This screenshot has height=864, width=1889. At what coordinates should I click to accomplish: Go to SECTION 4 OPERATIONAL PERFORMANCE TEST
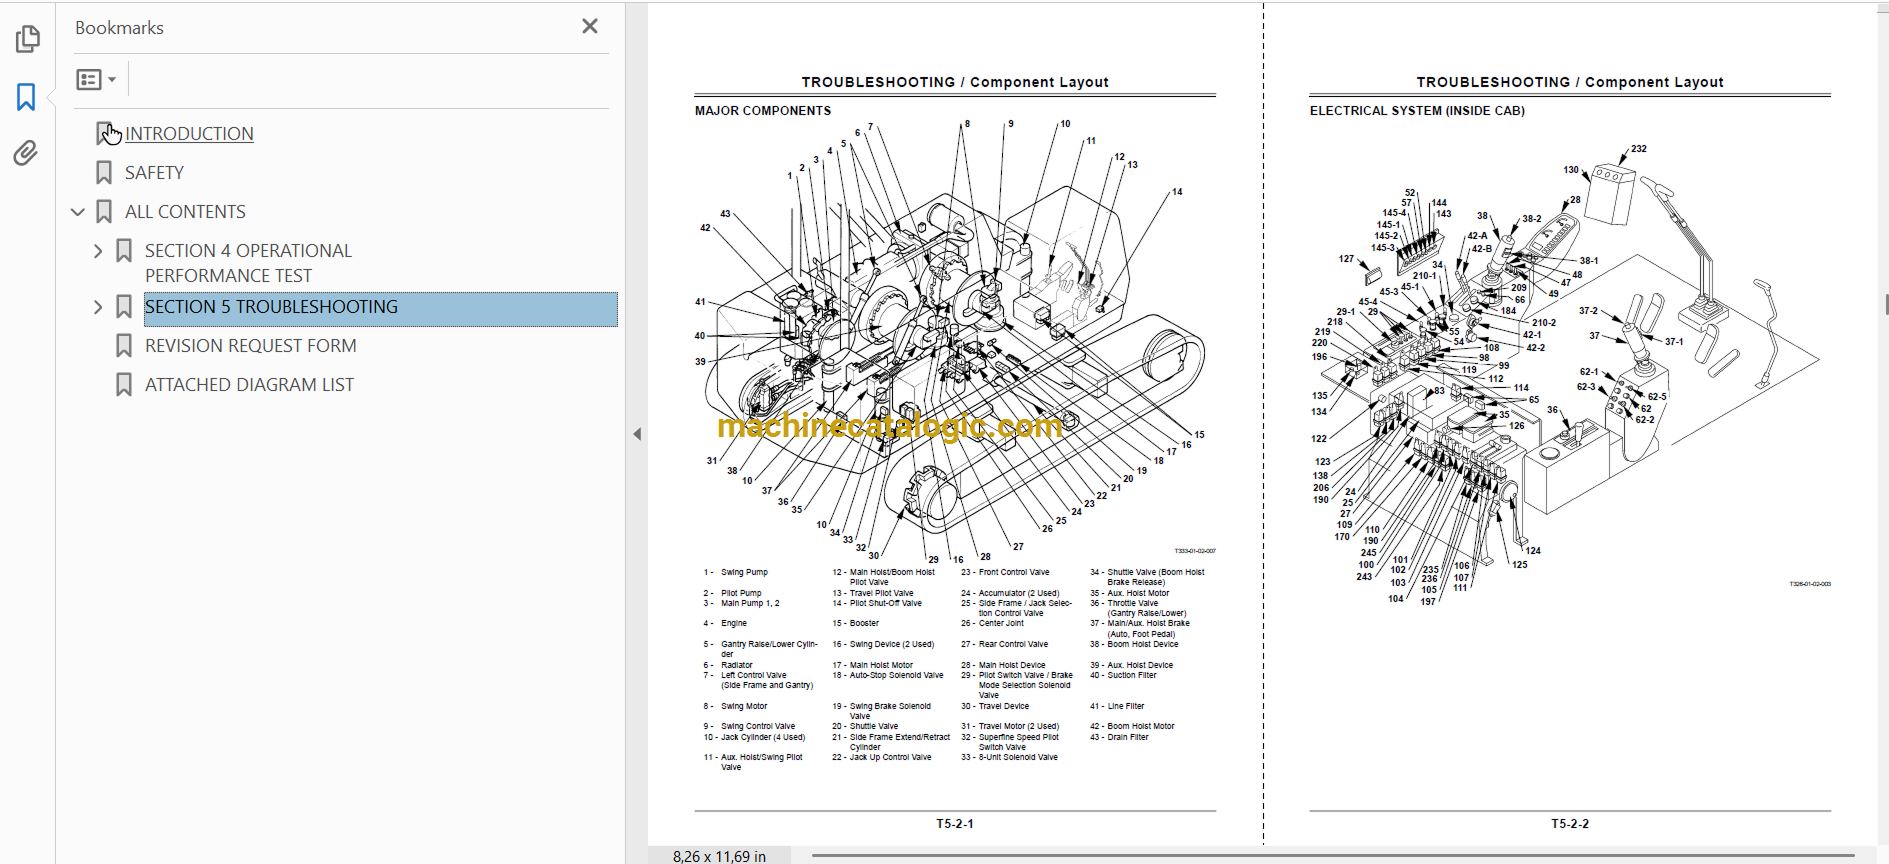[248, 263]
